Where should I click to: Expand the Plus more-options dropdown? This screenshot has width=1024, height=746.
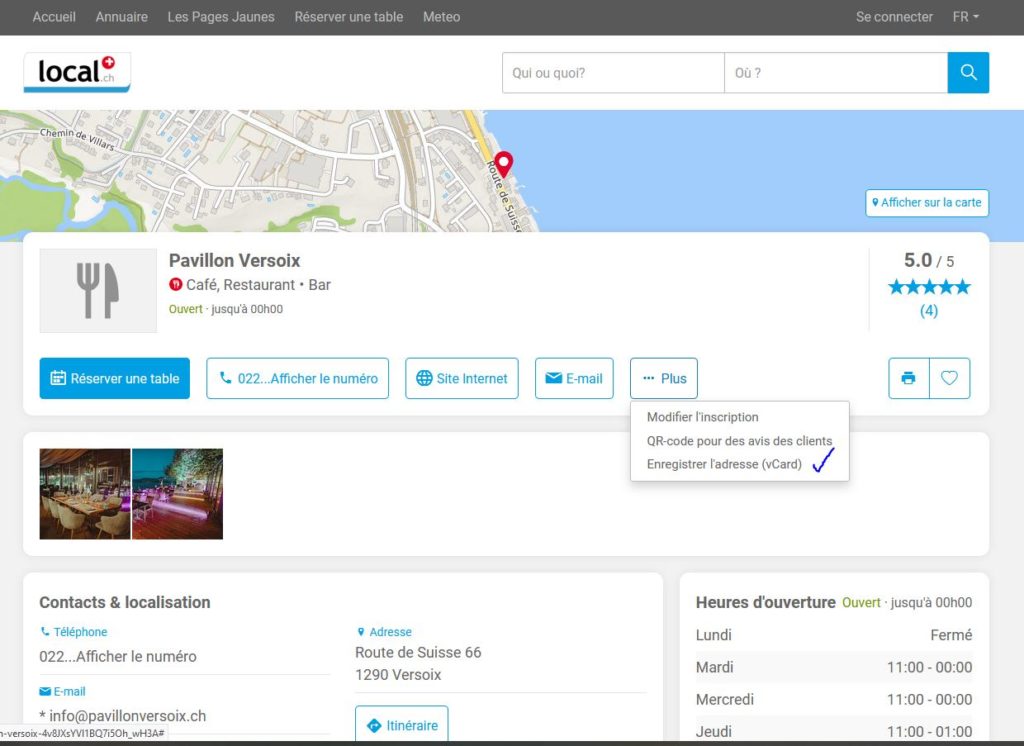pyautogui.click(x=664, y=378)
